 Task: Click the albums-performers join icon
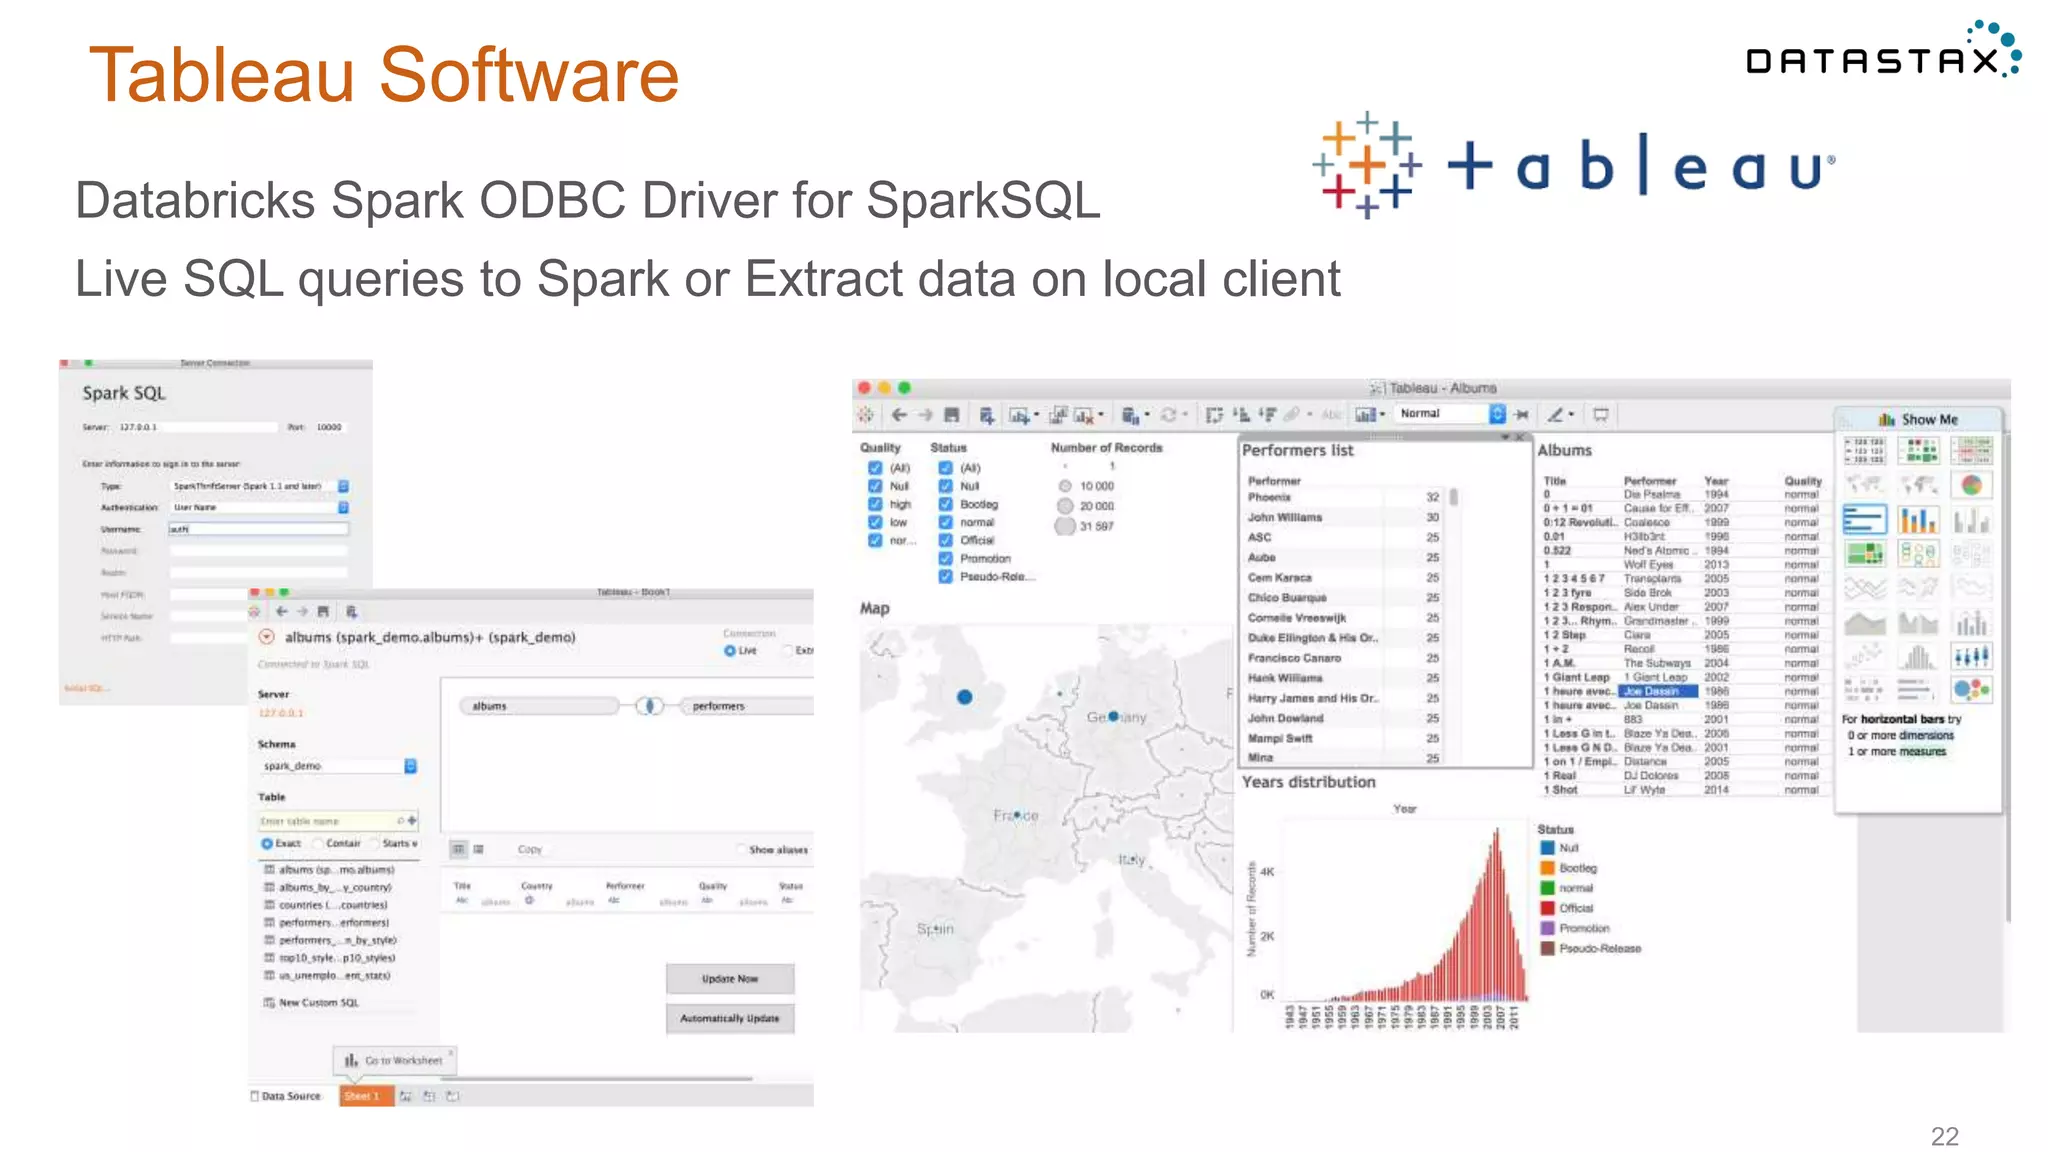pos(650,706)
